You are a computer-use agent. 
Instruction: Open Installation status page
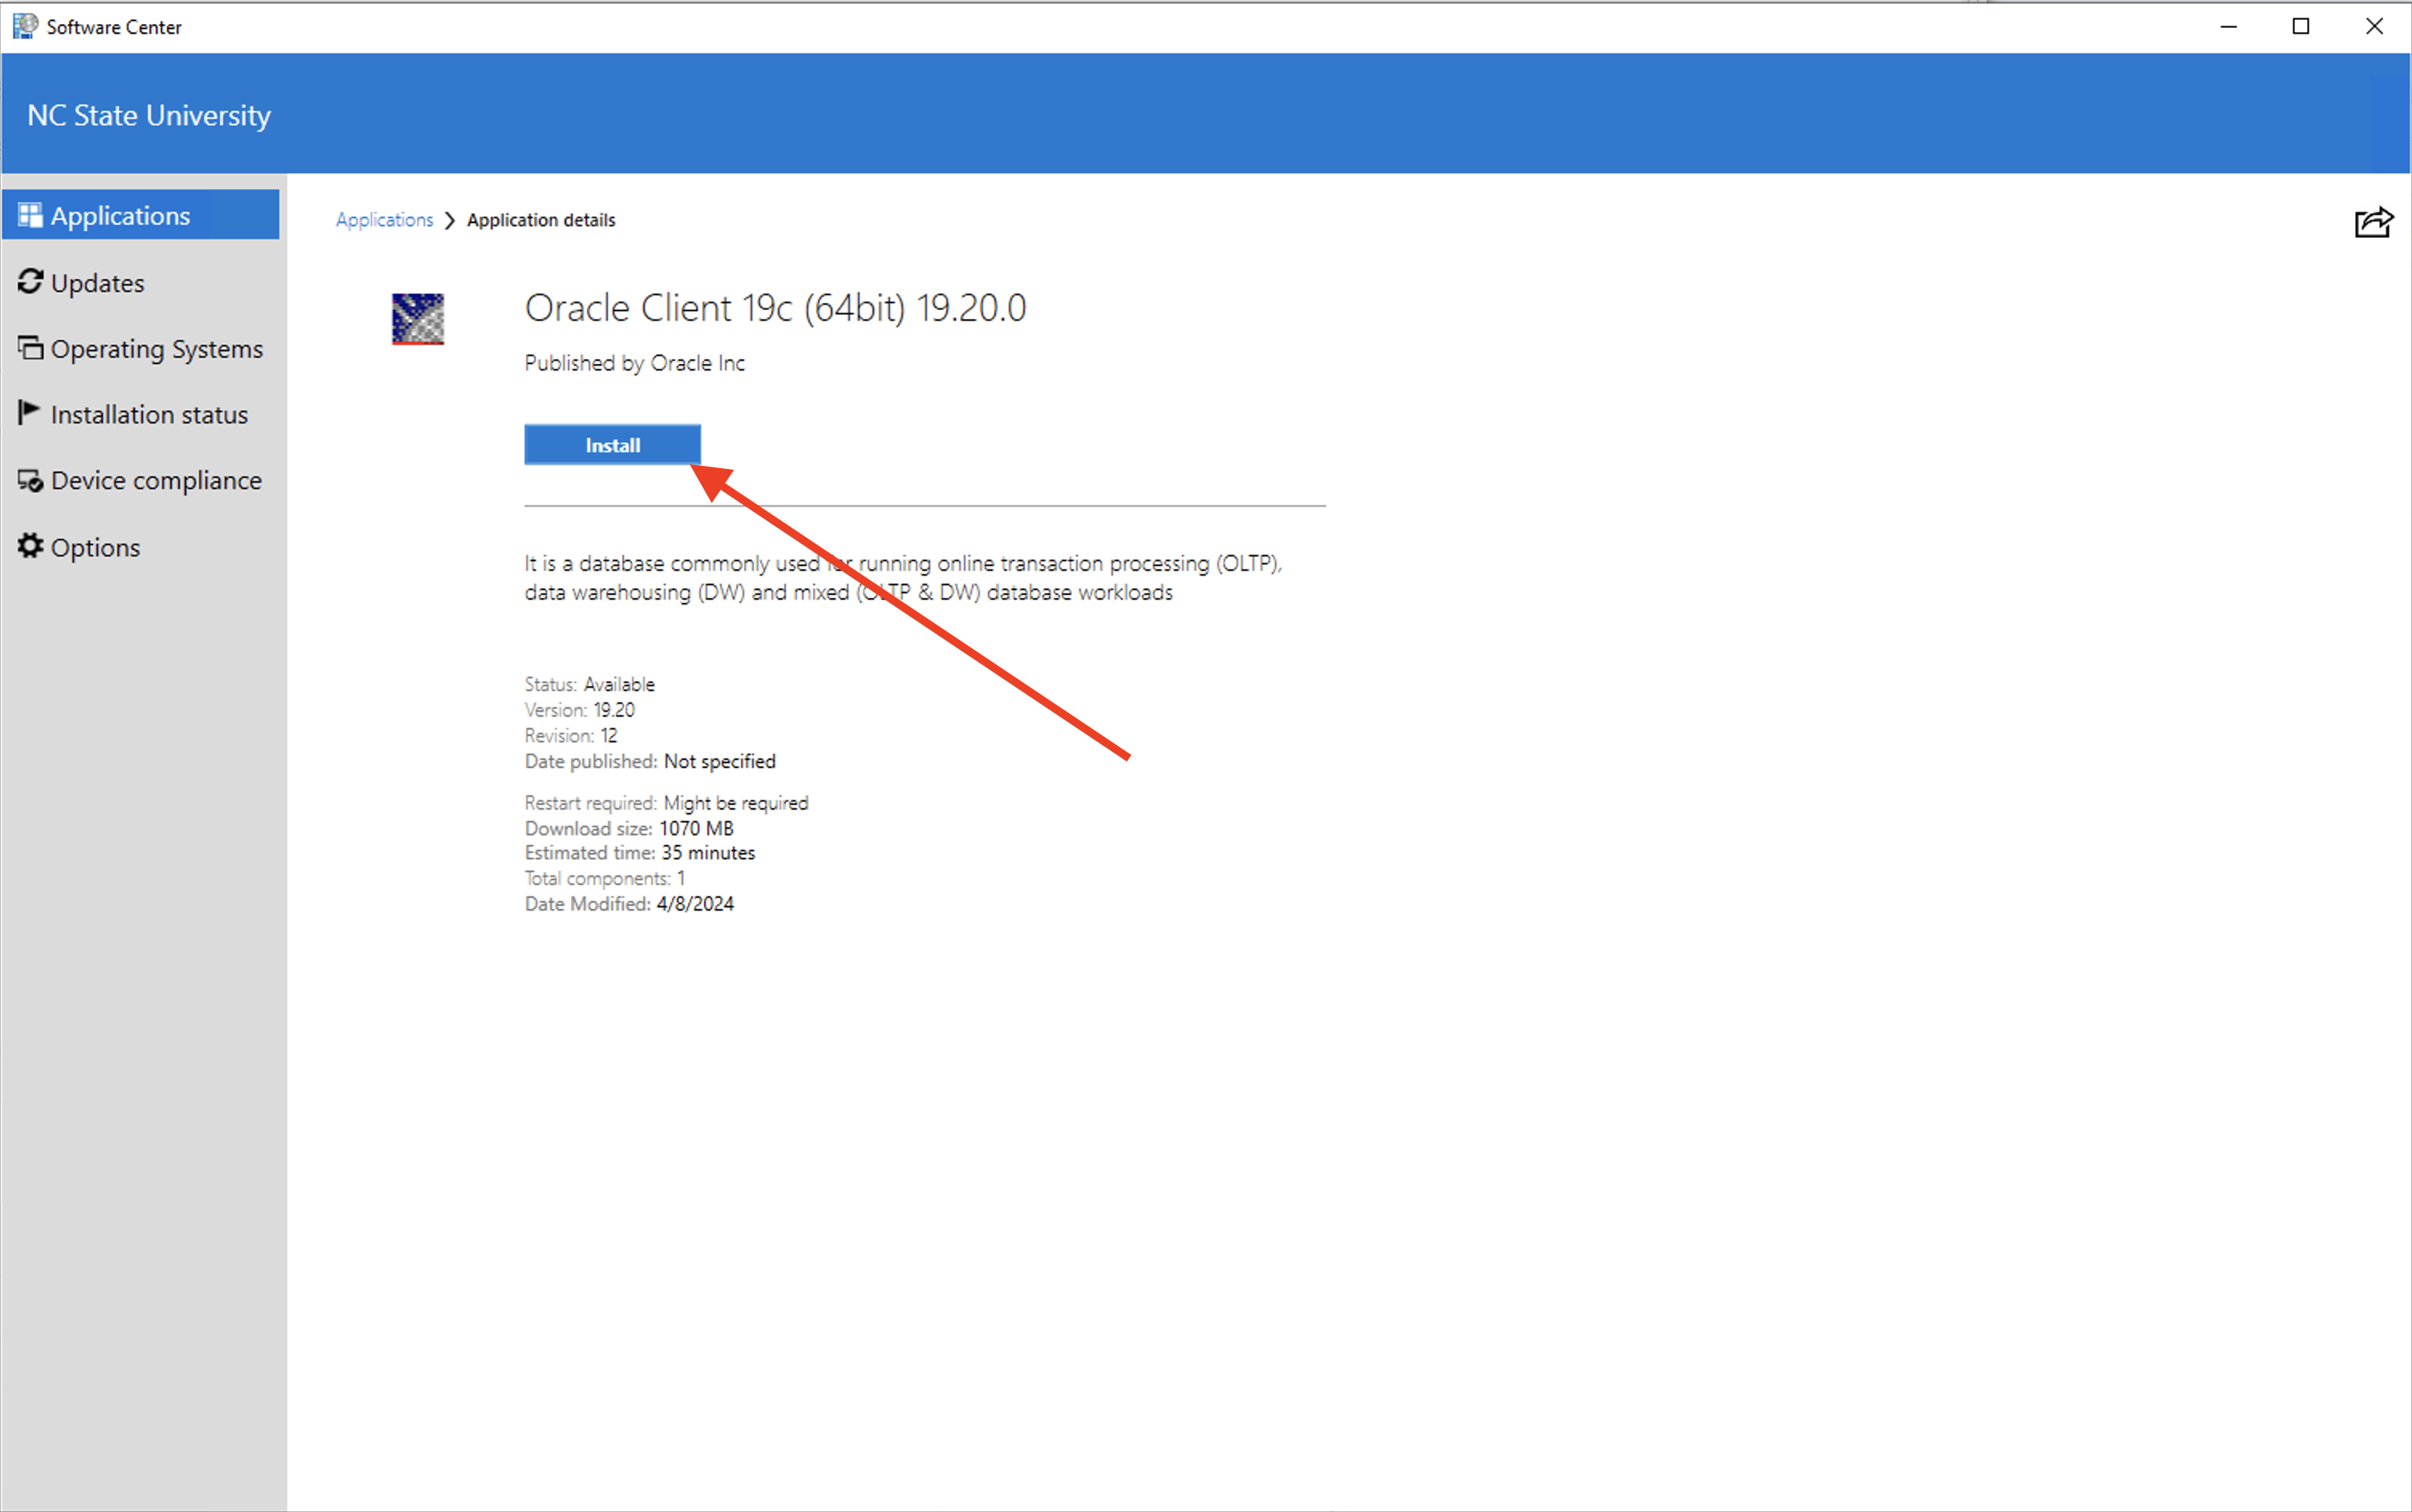[x=149, y=415]
